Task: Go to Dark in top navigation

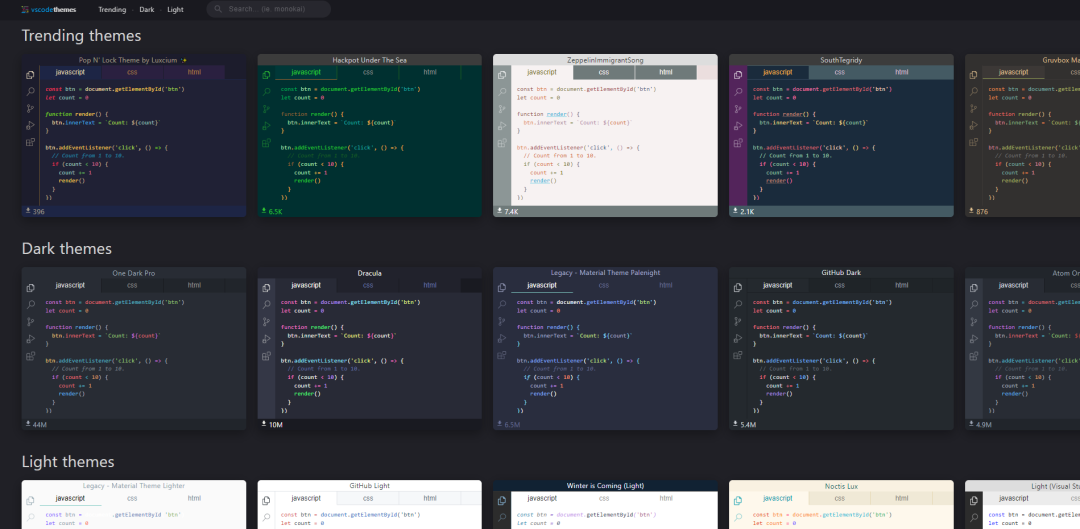Action: (147, 10)
